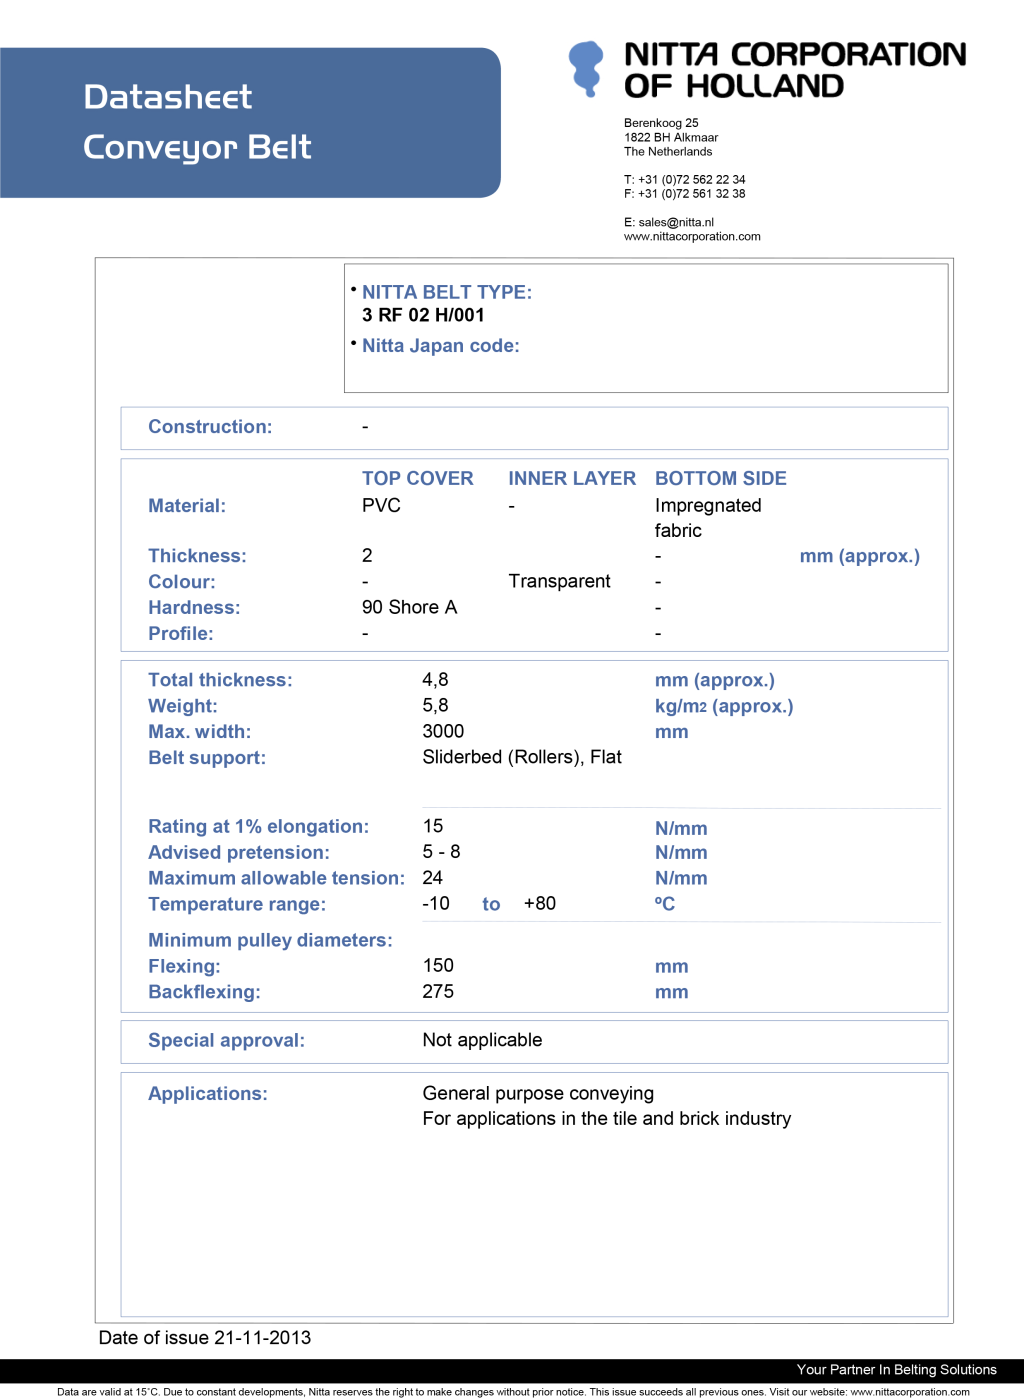Click the "Weight:" label
Screen dimensions: 1024x1400
[183, 706]
